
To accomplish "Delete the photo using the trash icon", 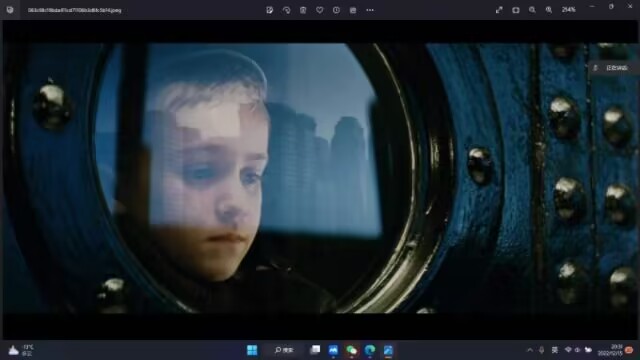I will tap(303, 10).
